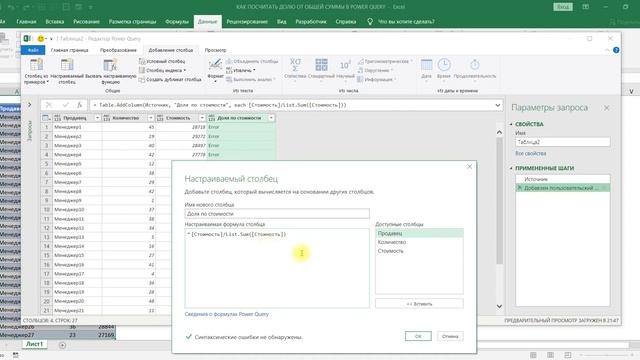Screen dimensions: 640x360
Task: Cancel formula with the X in formula bar
Action: coord(49,105)
